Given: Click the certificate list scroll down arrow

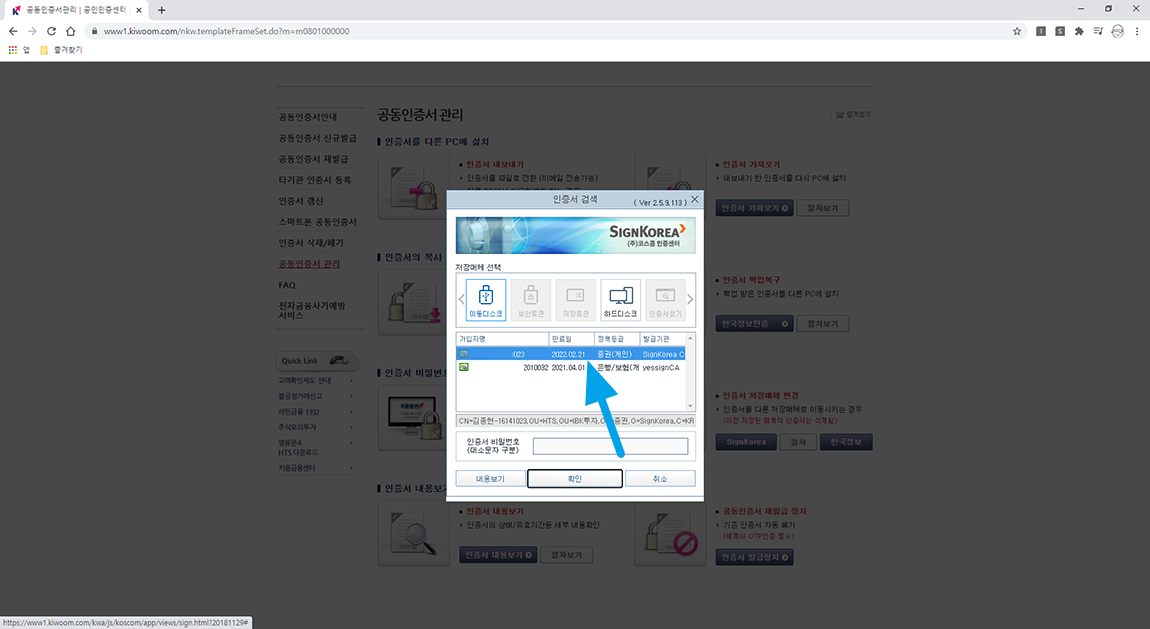Looking at the screenshot, I should coord(690,405).
